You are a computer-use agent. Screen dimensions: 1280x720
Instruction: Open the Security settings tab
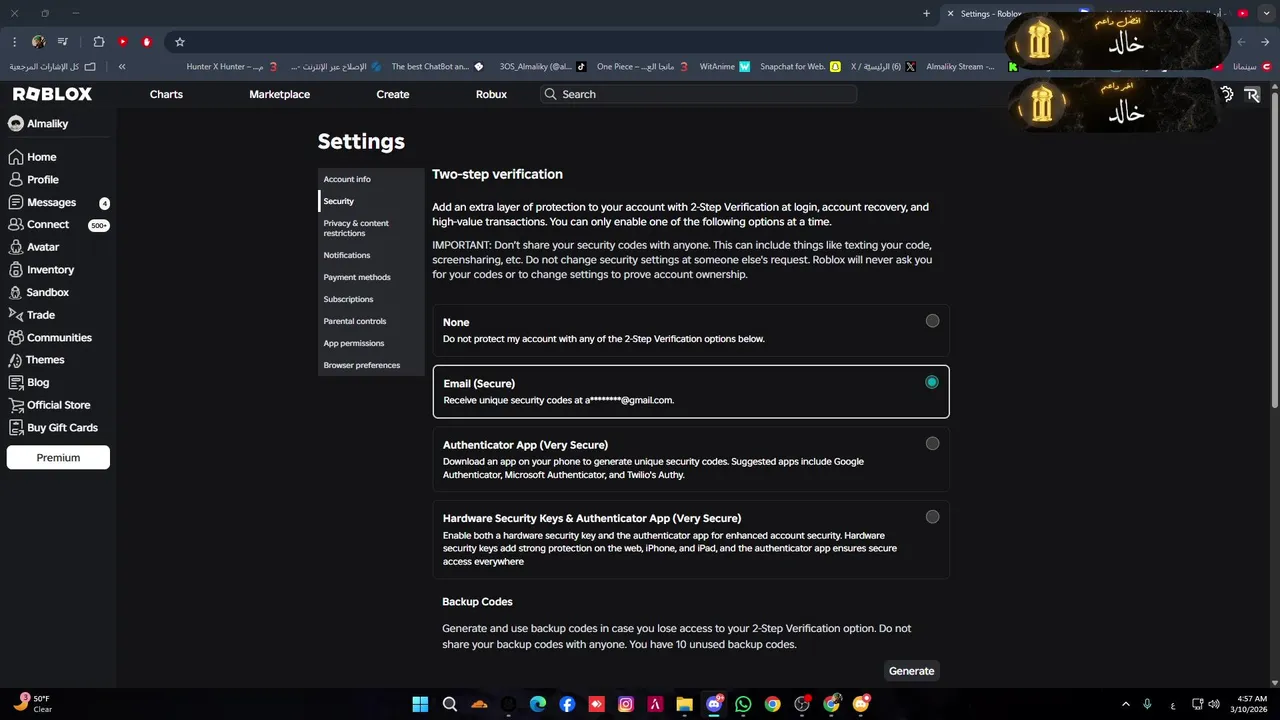(371, 201)
